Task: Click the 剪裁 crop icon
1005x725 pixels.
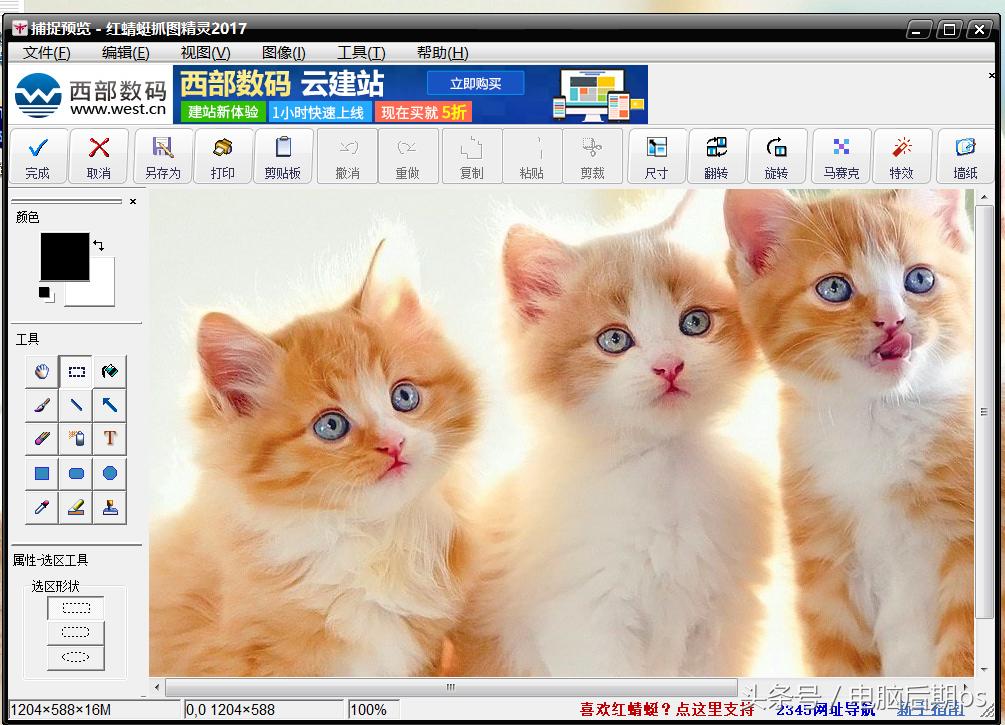Action: [594, 157]
